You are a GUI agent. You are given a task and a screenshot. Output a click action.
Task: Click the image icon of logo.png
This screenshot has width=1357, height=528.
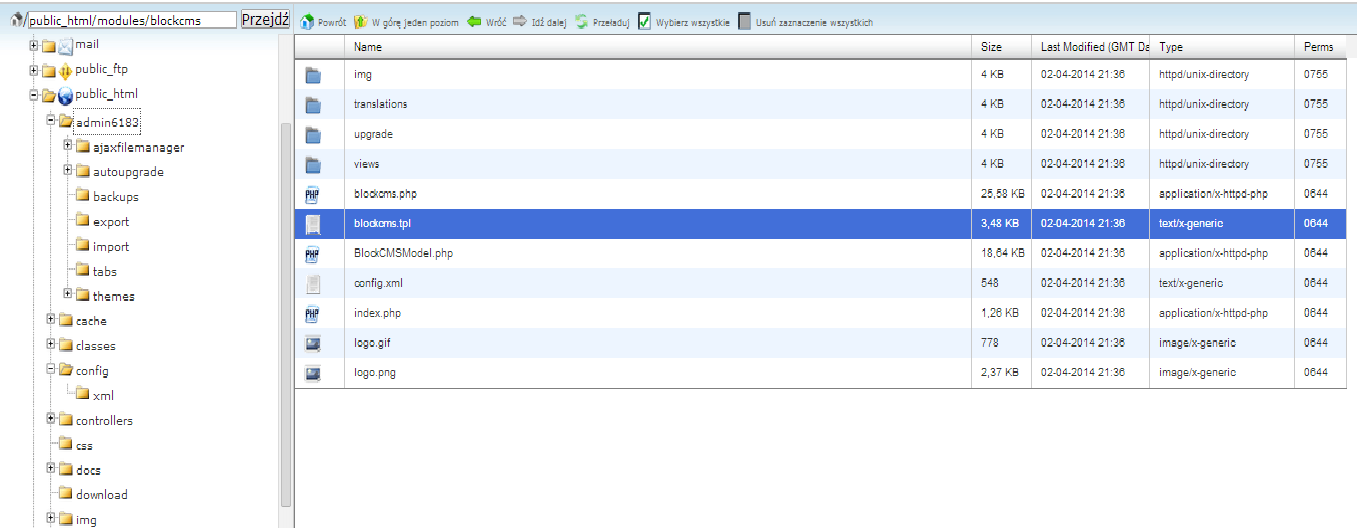[x=312, y=374]
